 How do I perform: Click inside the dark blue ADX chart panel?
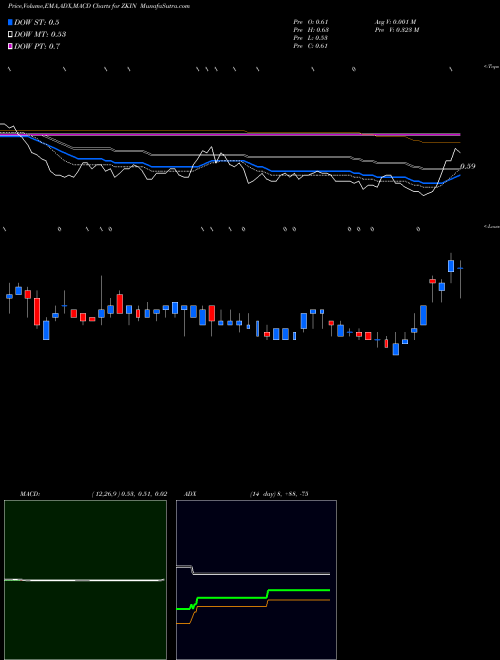(x=256, y=580)
